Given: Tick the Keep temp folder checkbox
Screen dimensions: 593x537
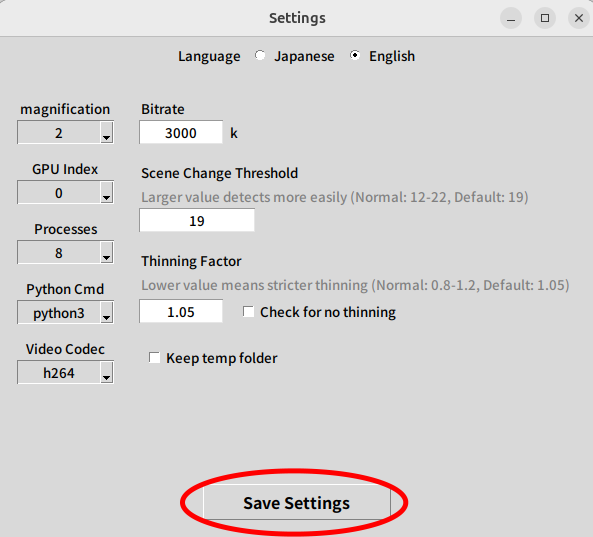Looking at the screenshot, I should (154, 358).
